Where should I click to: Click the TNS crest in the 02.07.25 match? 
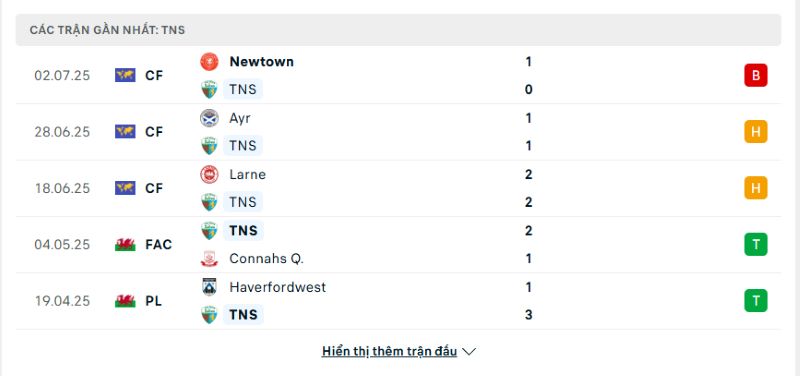209,90
